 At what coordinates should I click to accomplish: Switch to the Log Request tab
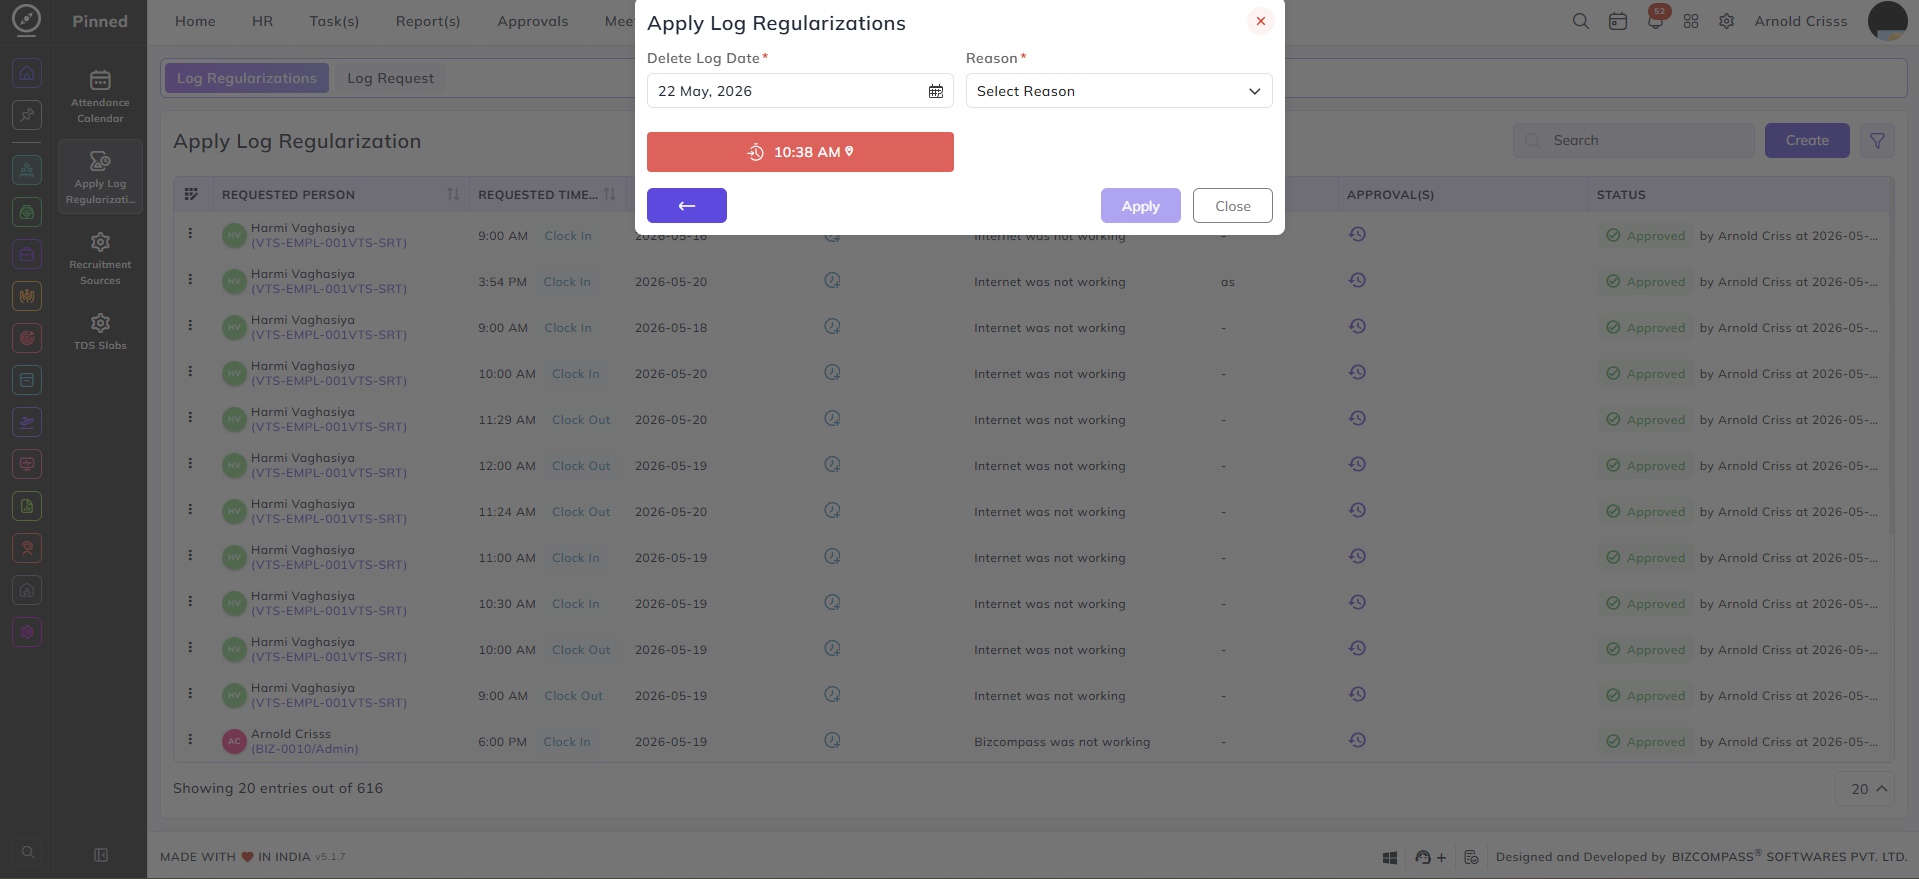click(391, 78)
